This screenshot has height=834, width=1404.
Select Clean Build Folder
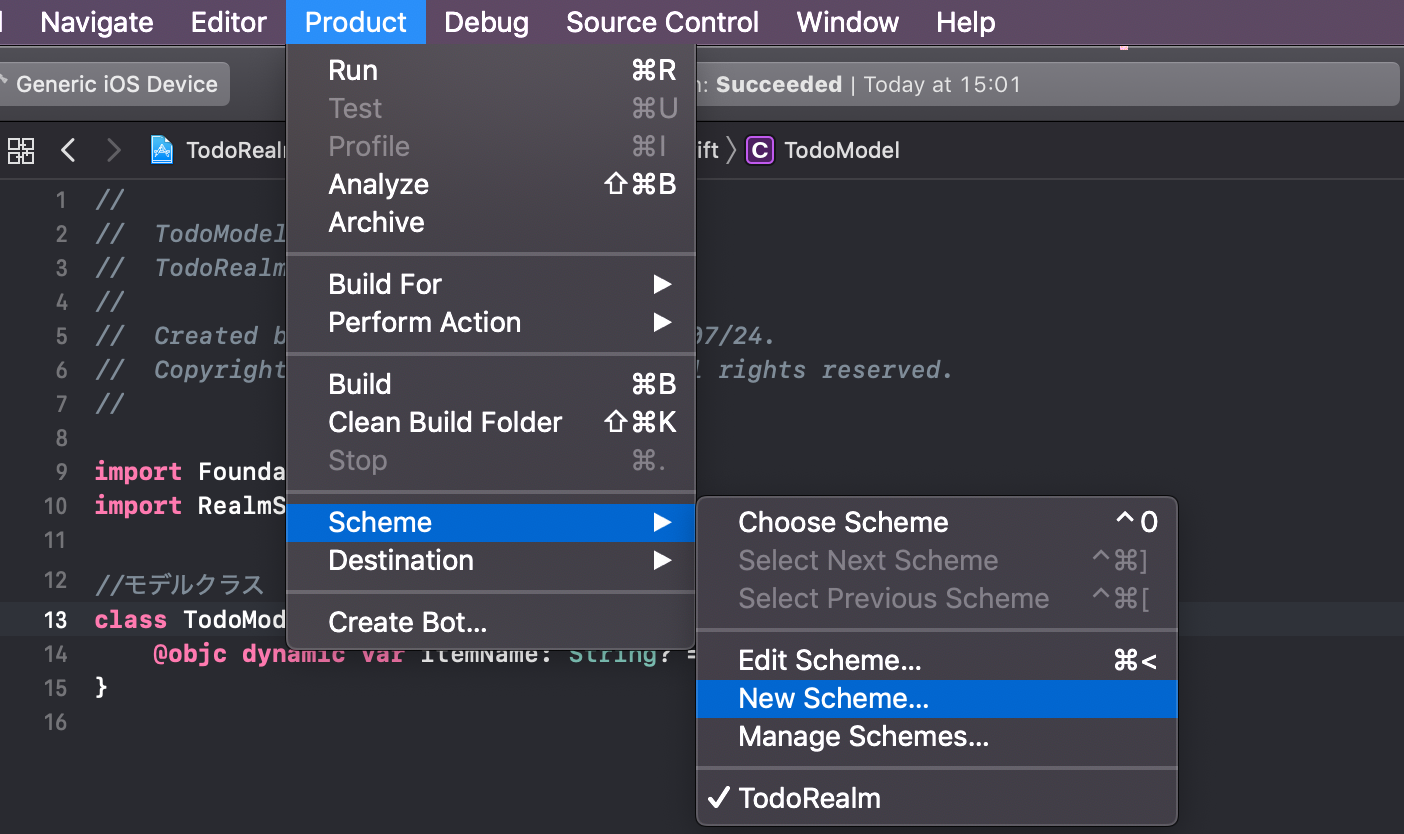point(445,422)
